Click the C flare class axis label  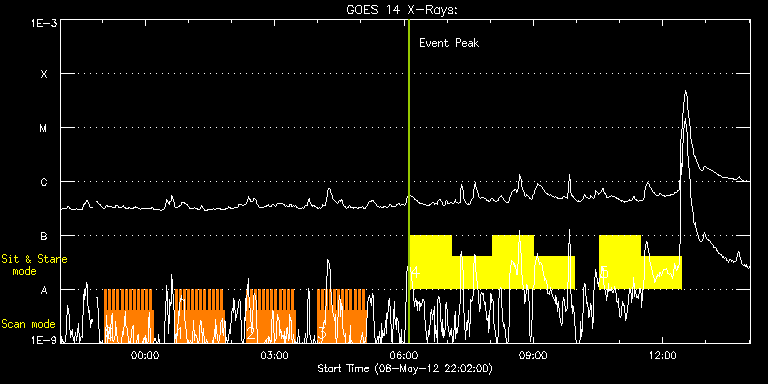tap(44, 182)
